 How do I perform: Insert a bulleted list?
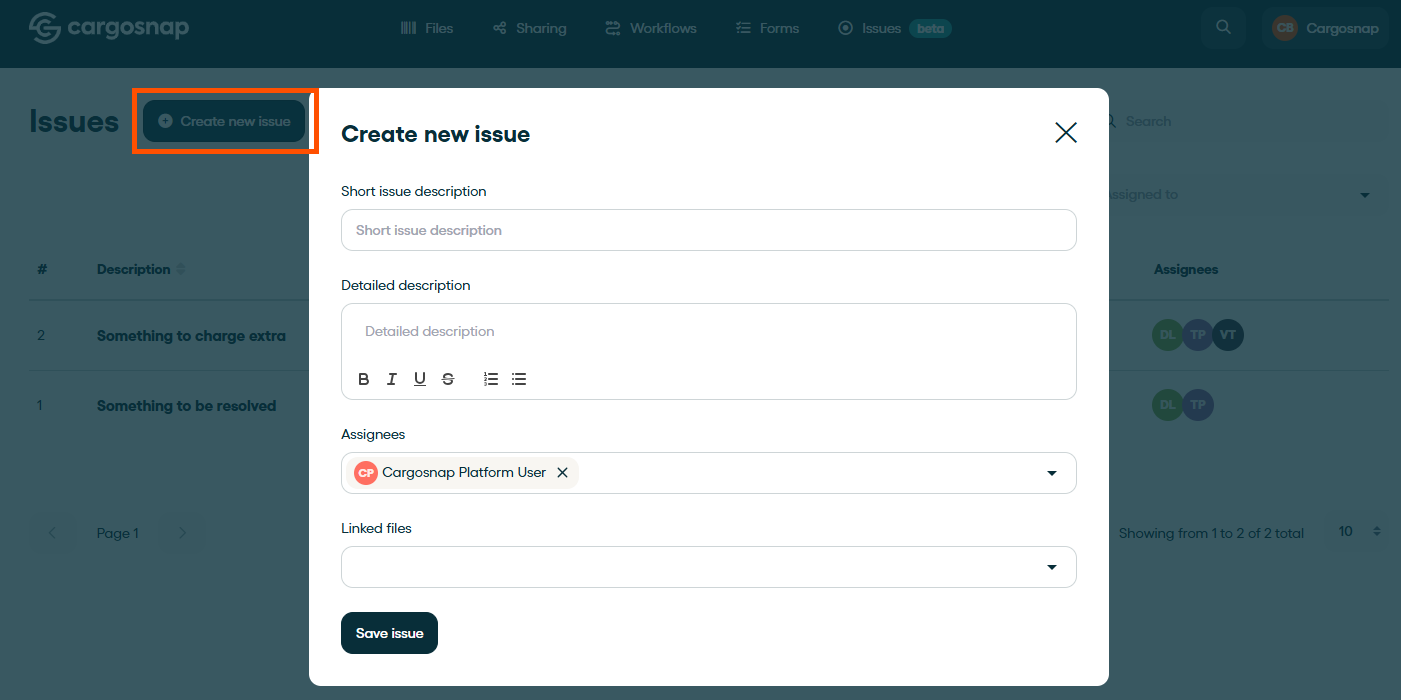519,379
